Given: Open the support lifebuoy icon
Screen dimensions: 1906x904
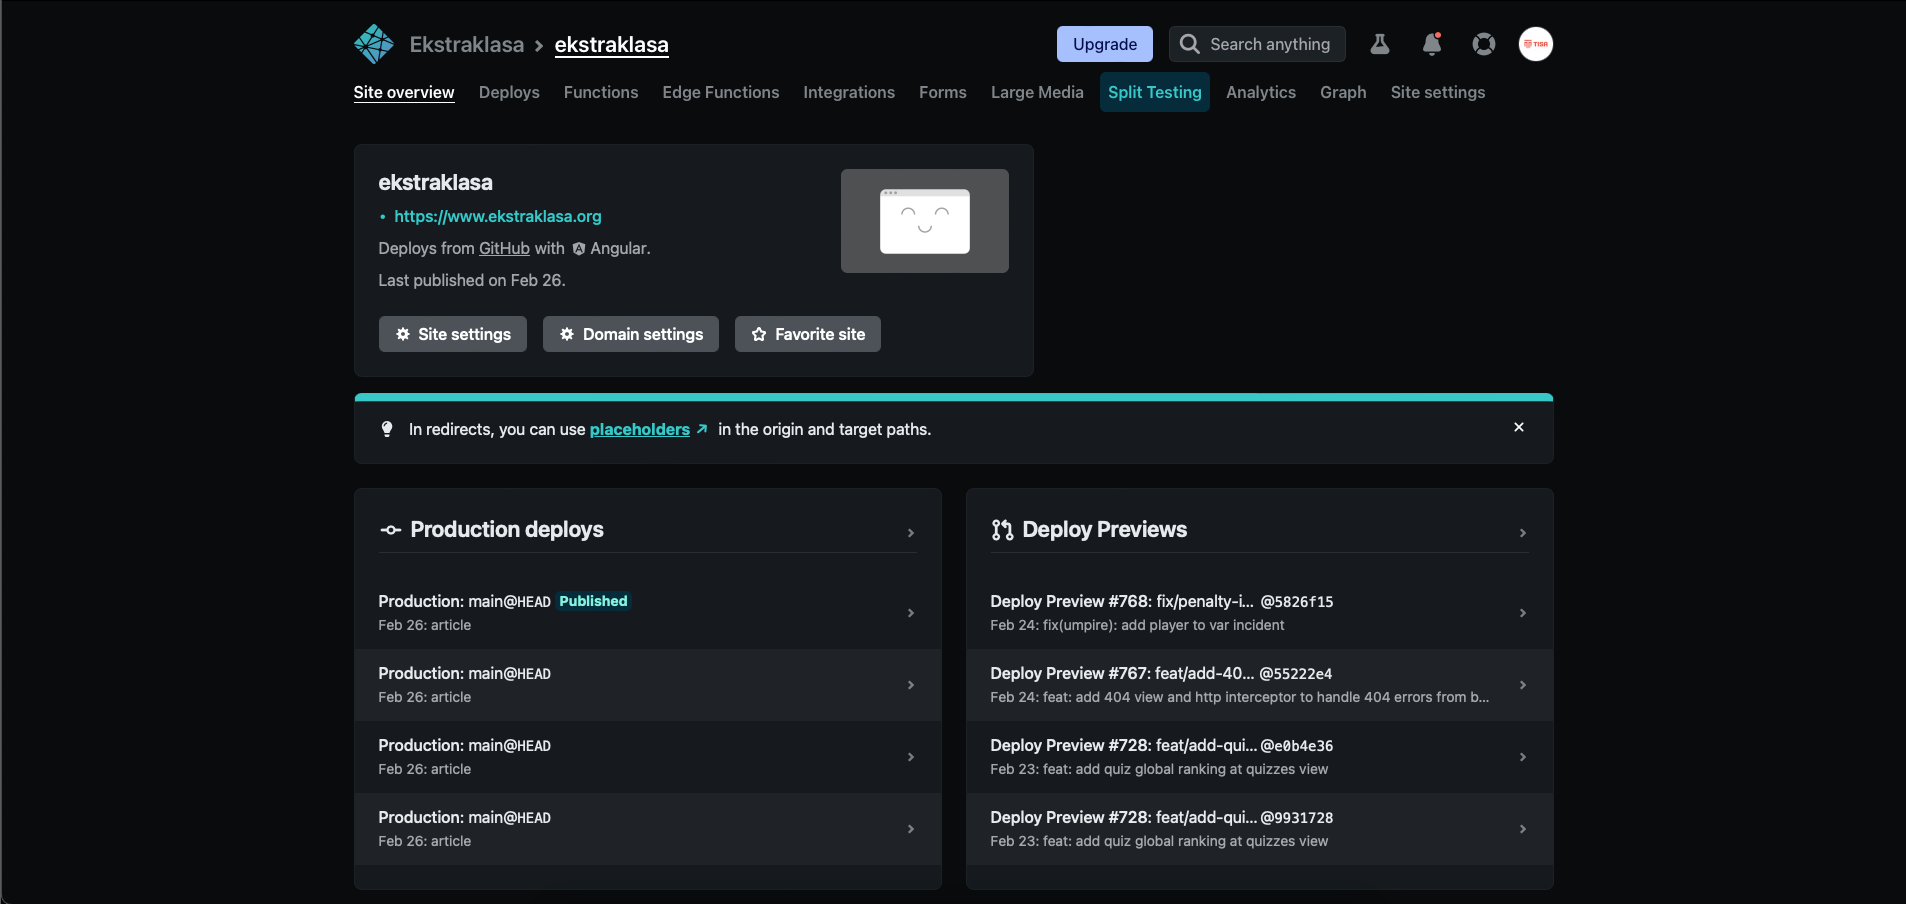Looking at the screenshot, I should 1484,44.
